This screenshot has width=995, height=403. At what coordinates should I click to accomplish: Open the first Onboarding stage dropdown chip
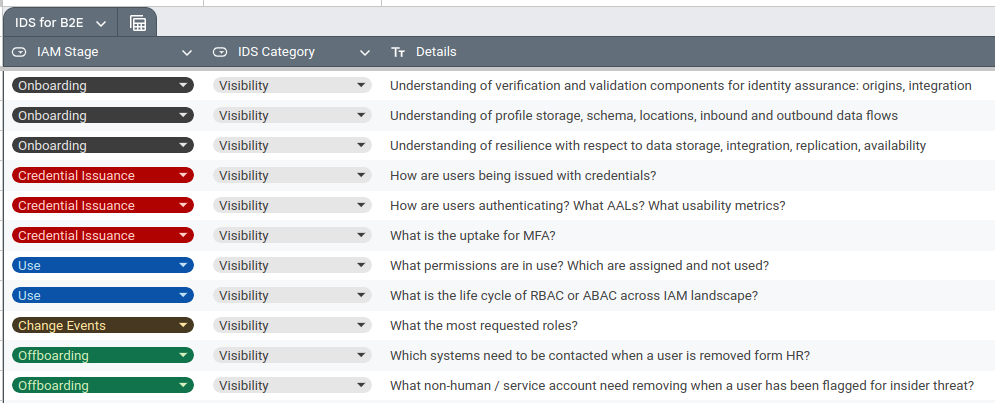[x=102, y=86]
